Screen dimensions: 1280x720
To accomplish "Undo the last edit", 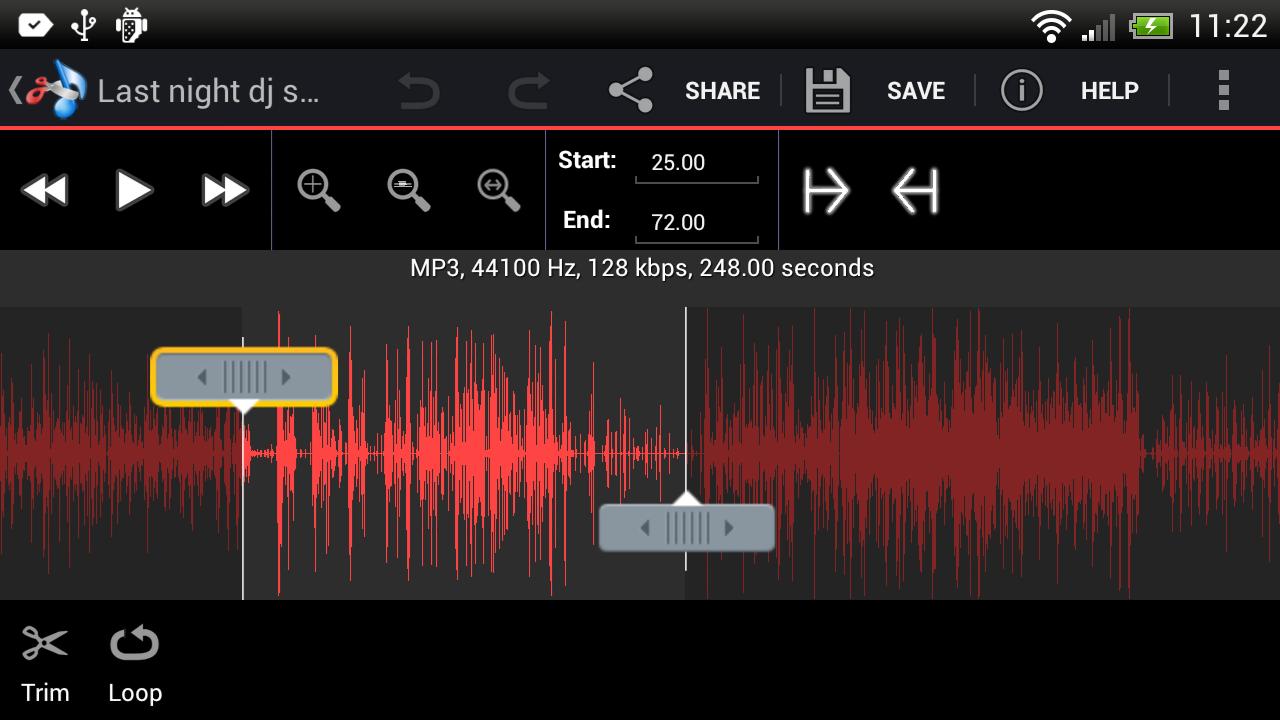I will [418, 91].
